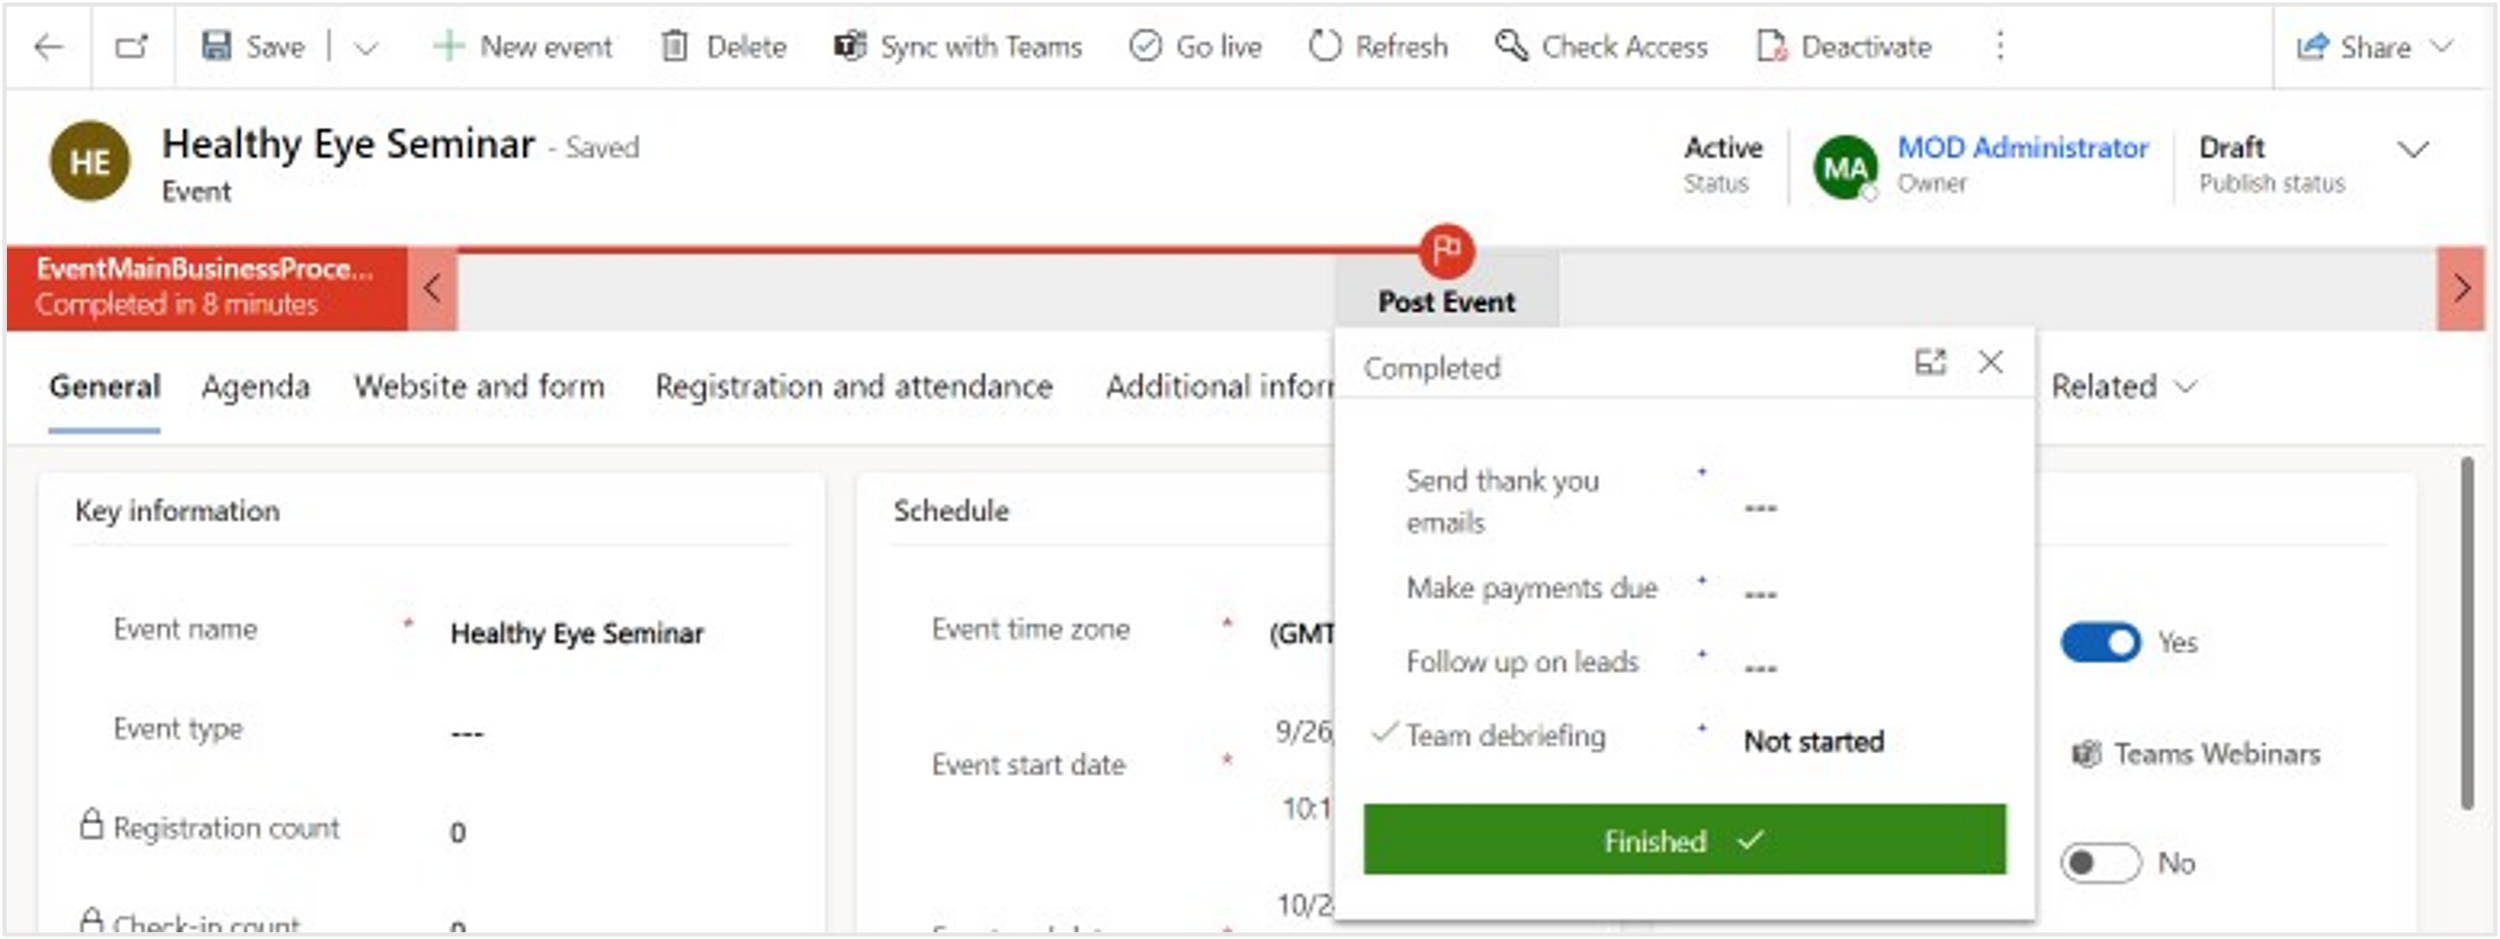Switch to the General tab

pos(105,386)
